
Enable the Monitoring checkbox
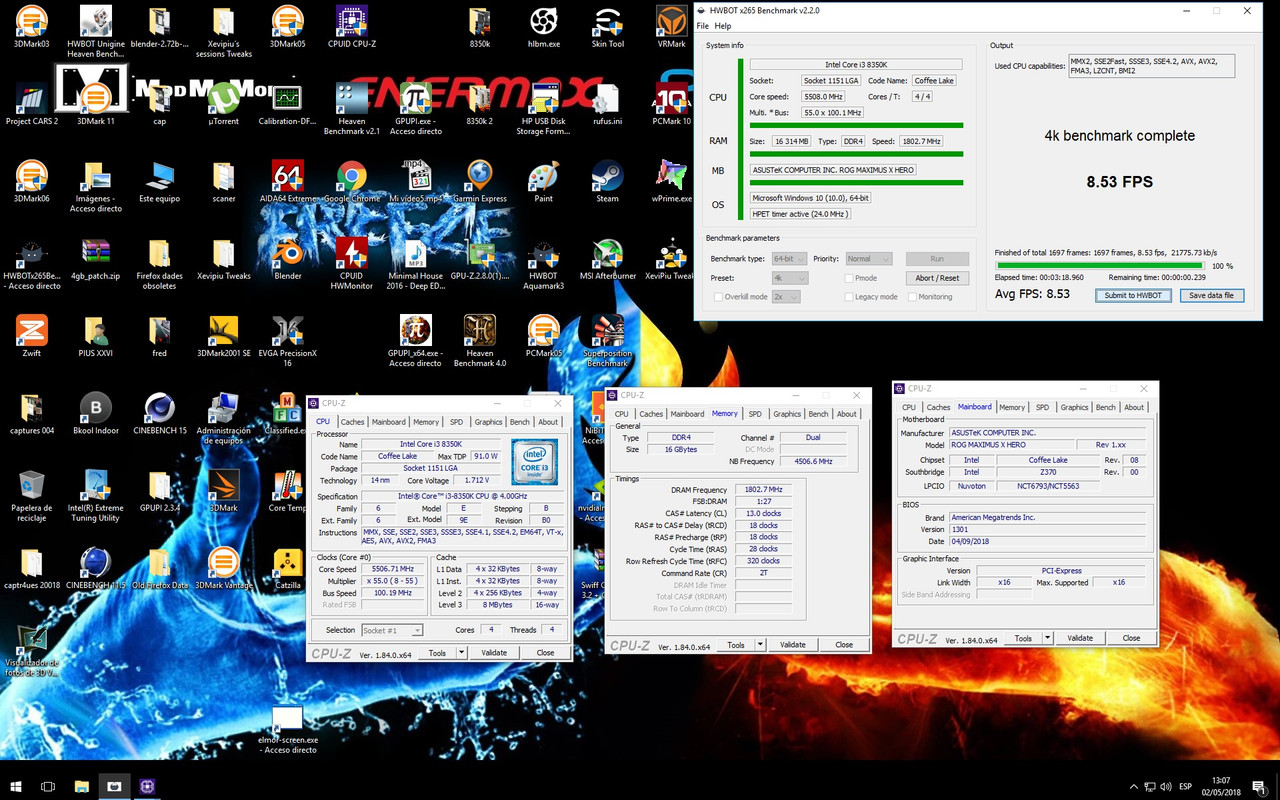click(912, 297)
